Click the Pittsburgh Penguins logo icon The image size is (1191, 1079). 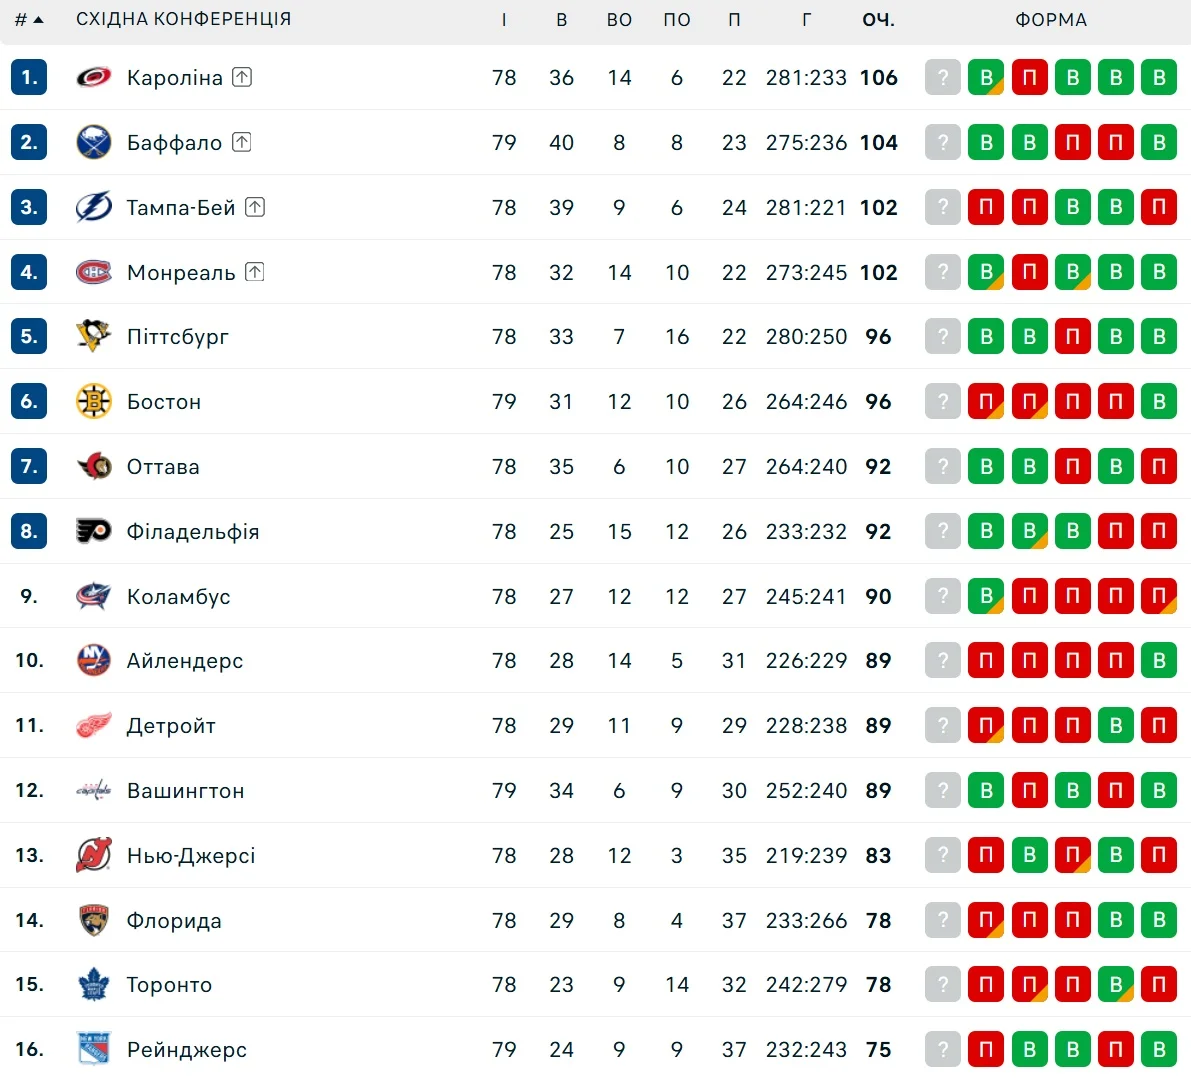coord(94,336)
